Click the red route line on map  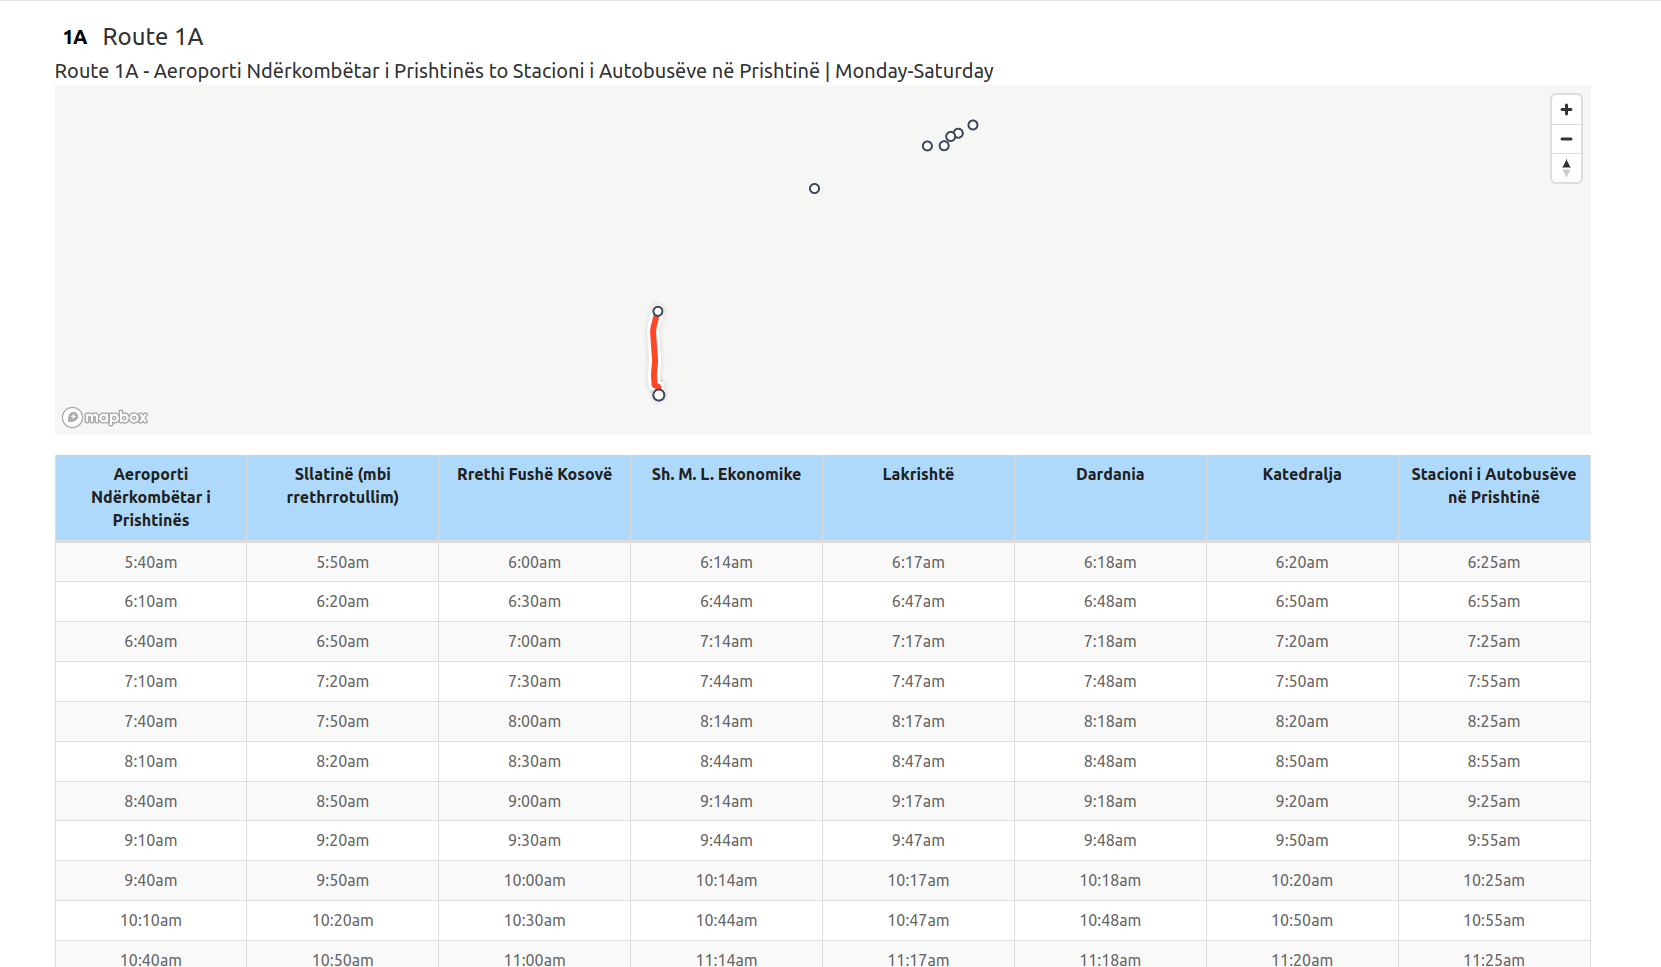655,352
